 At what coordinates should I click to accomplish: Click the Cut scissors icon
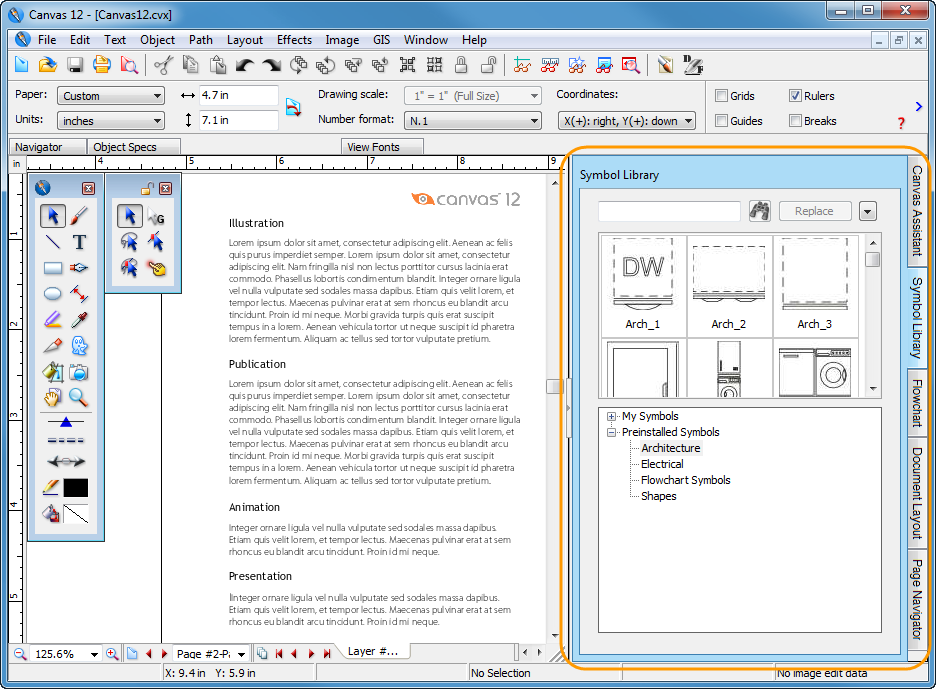tap(163, 65)
